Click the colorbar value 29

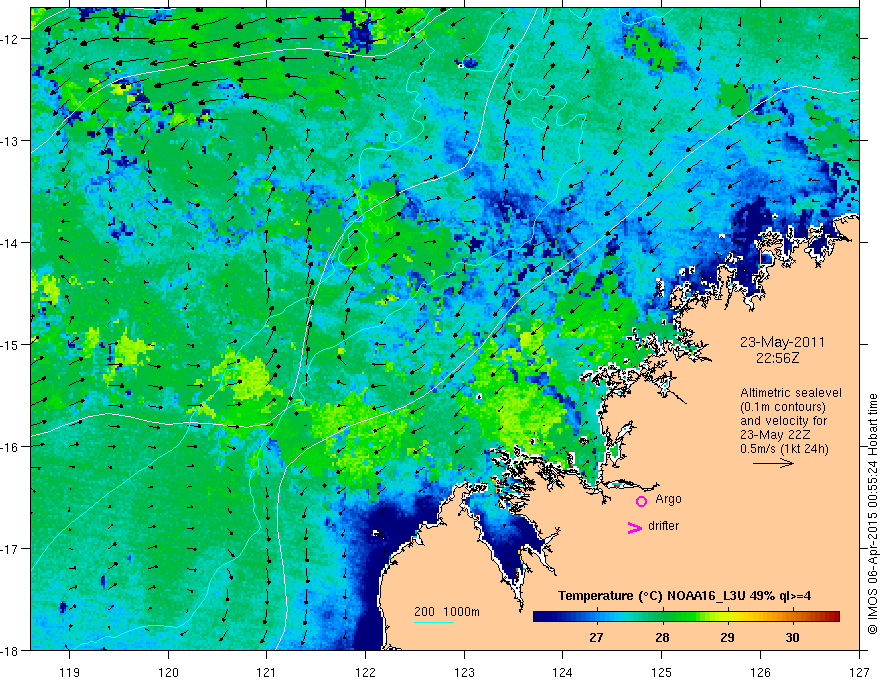point(727,637)
